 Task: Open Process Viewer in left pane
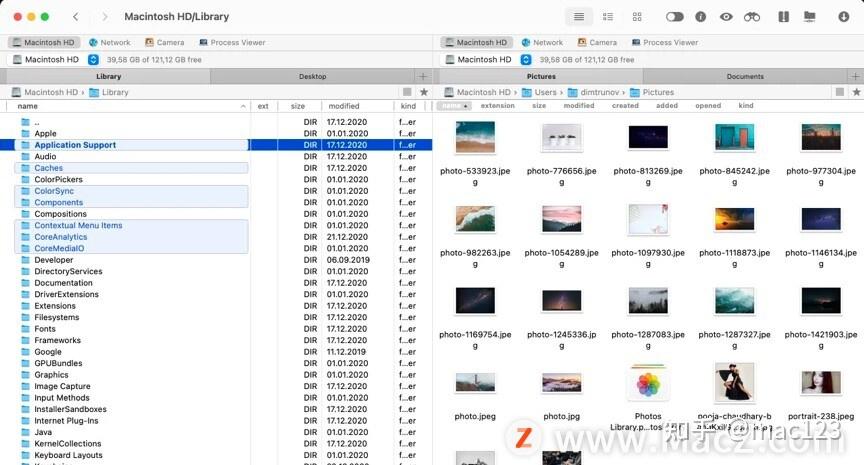tap(232, 42)
